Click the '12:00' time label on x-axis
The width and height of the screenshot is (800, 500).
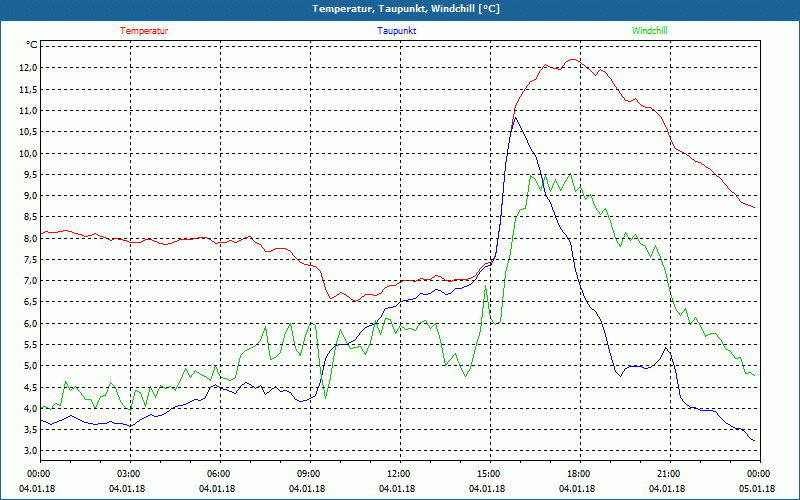[400, 474]
